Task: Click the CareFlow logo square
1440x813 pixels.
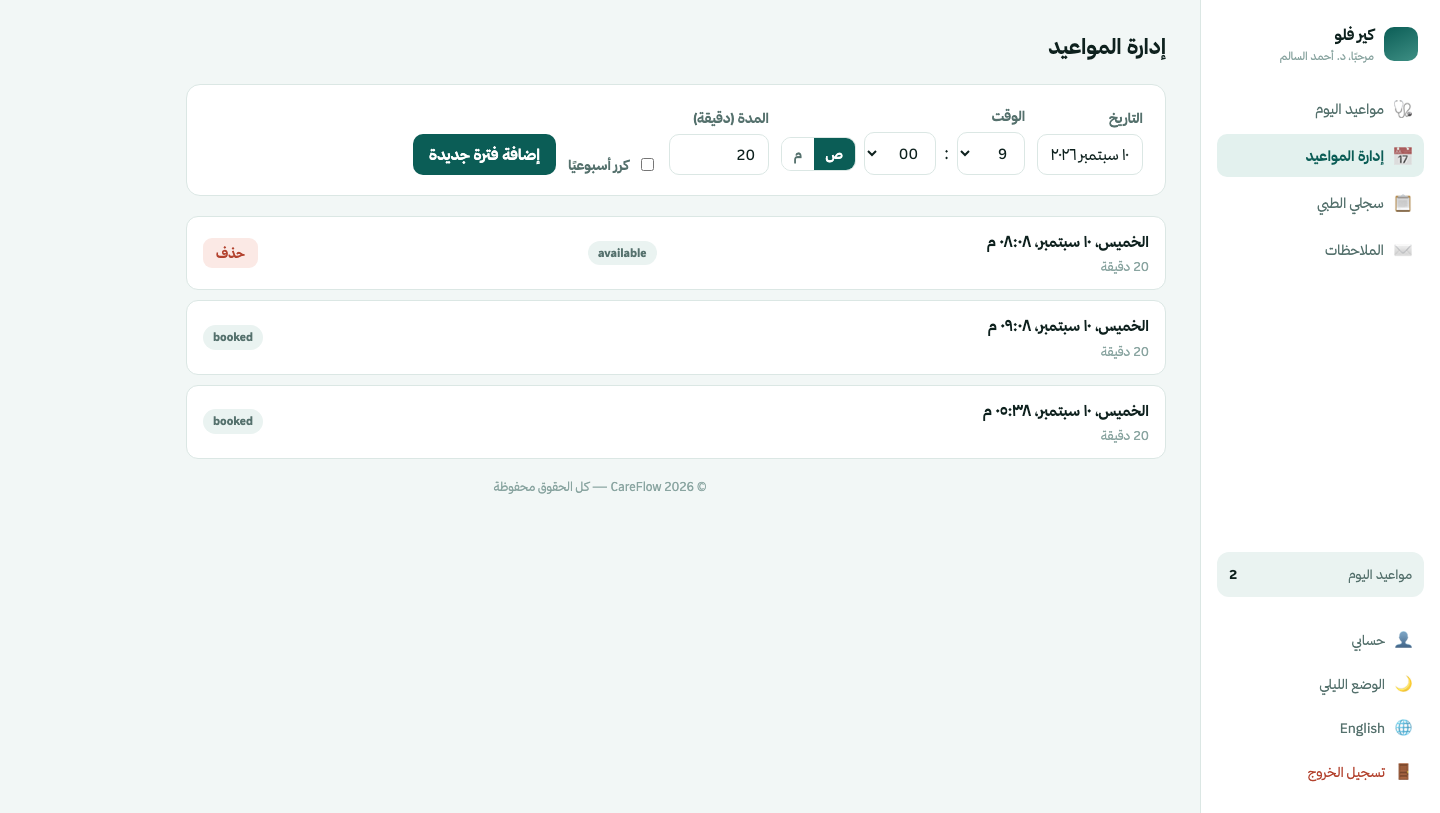Action: (x=1400, y=44)
